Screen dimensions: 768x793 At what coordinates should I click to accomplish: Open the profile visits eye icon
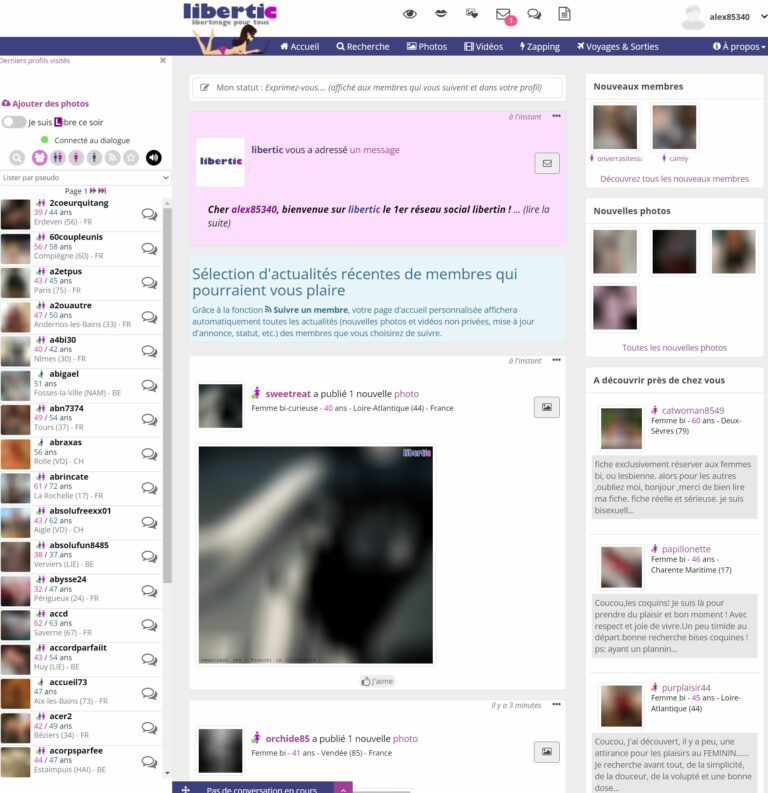(x=409, y=14)
